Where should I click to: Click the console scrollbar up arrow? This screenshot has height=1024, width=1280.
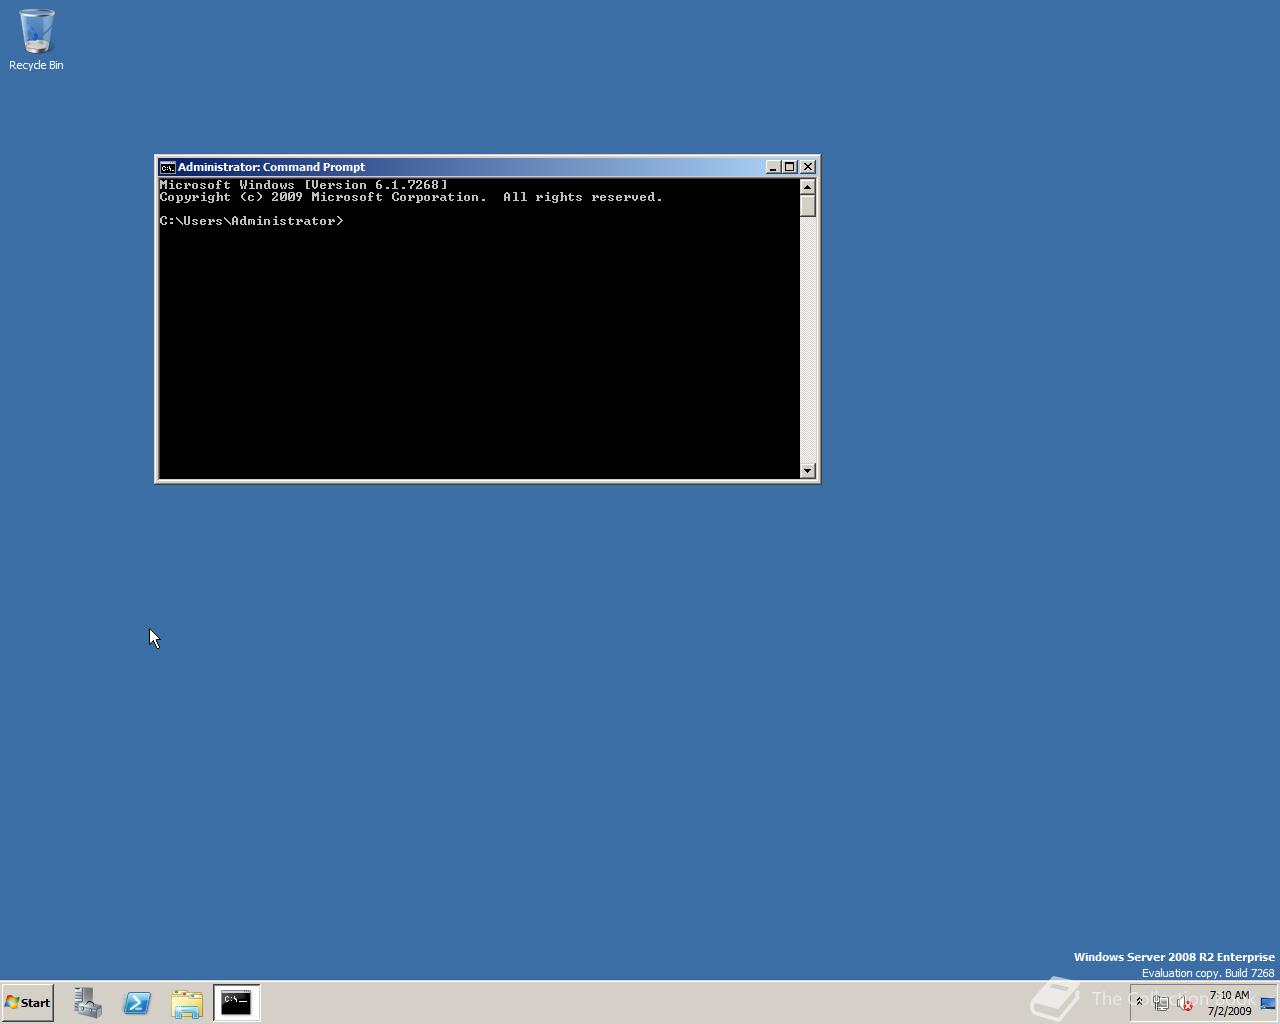coord(808,187)
